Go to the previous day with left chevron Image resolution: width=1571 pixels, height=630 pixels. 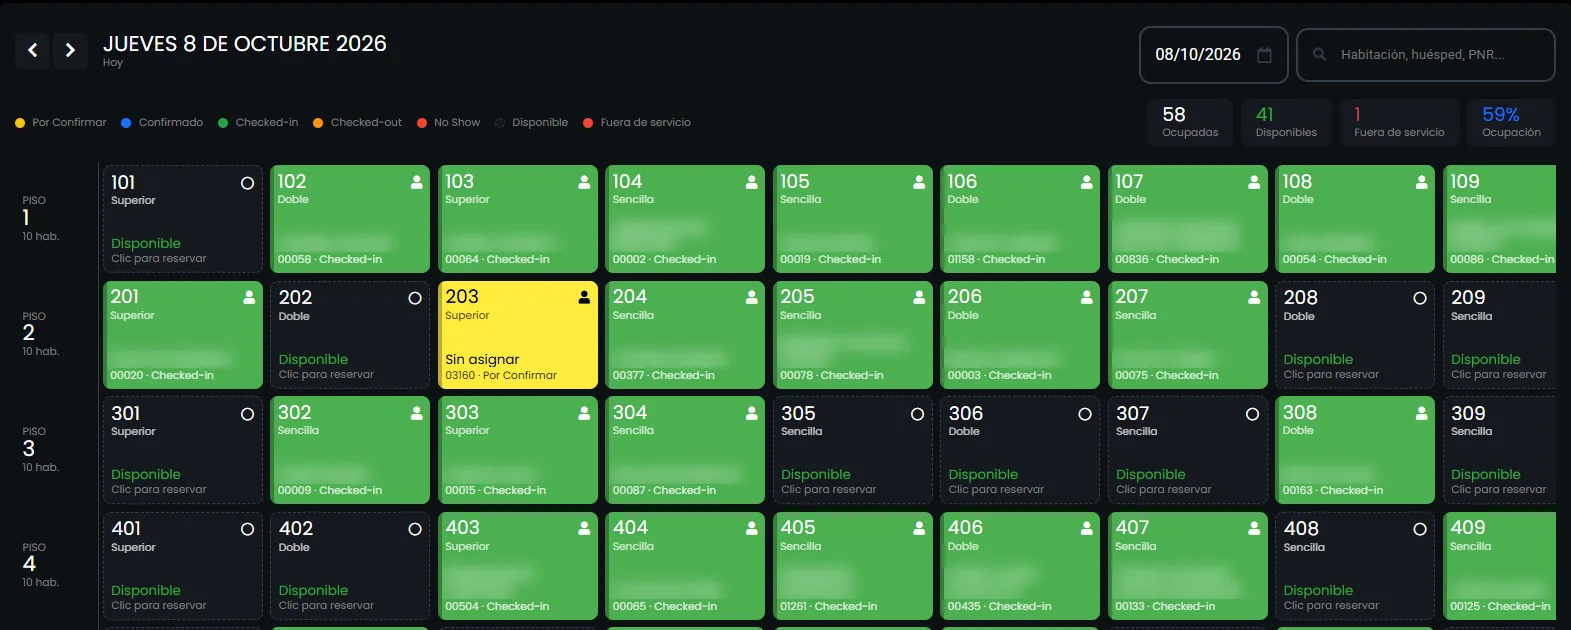(x=33, y=50)
